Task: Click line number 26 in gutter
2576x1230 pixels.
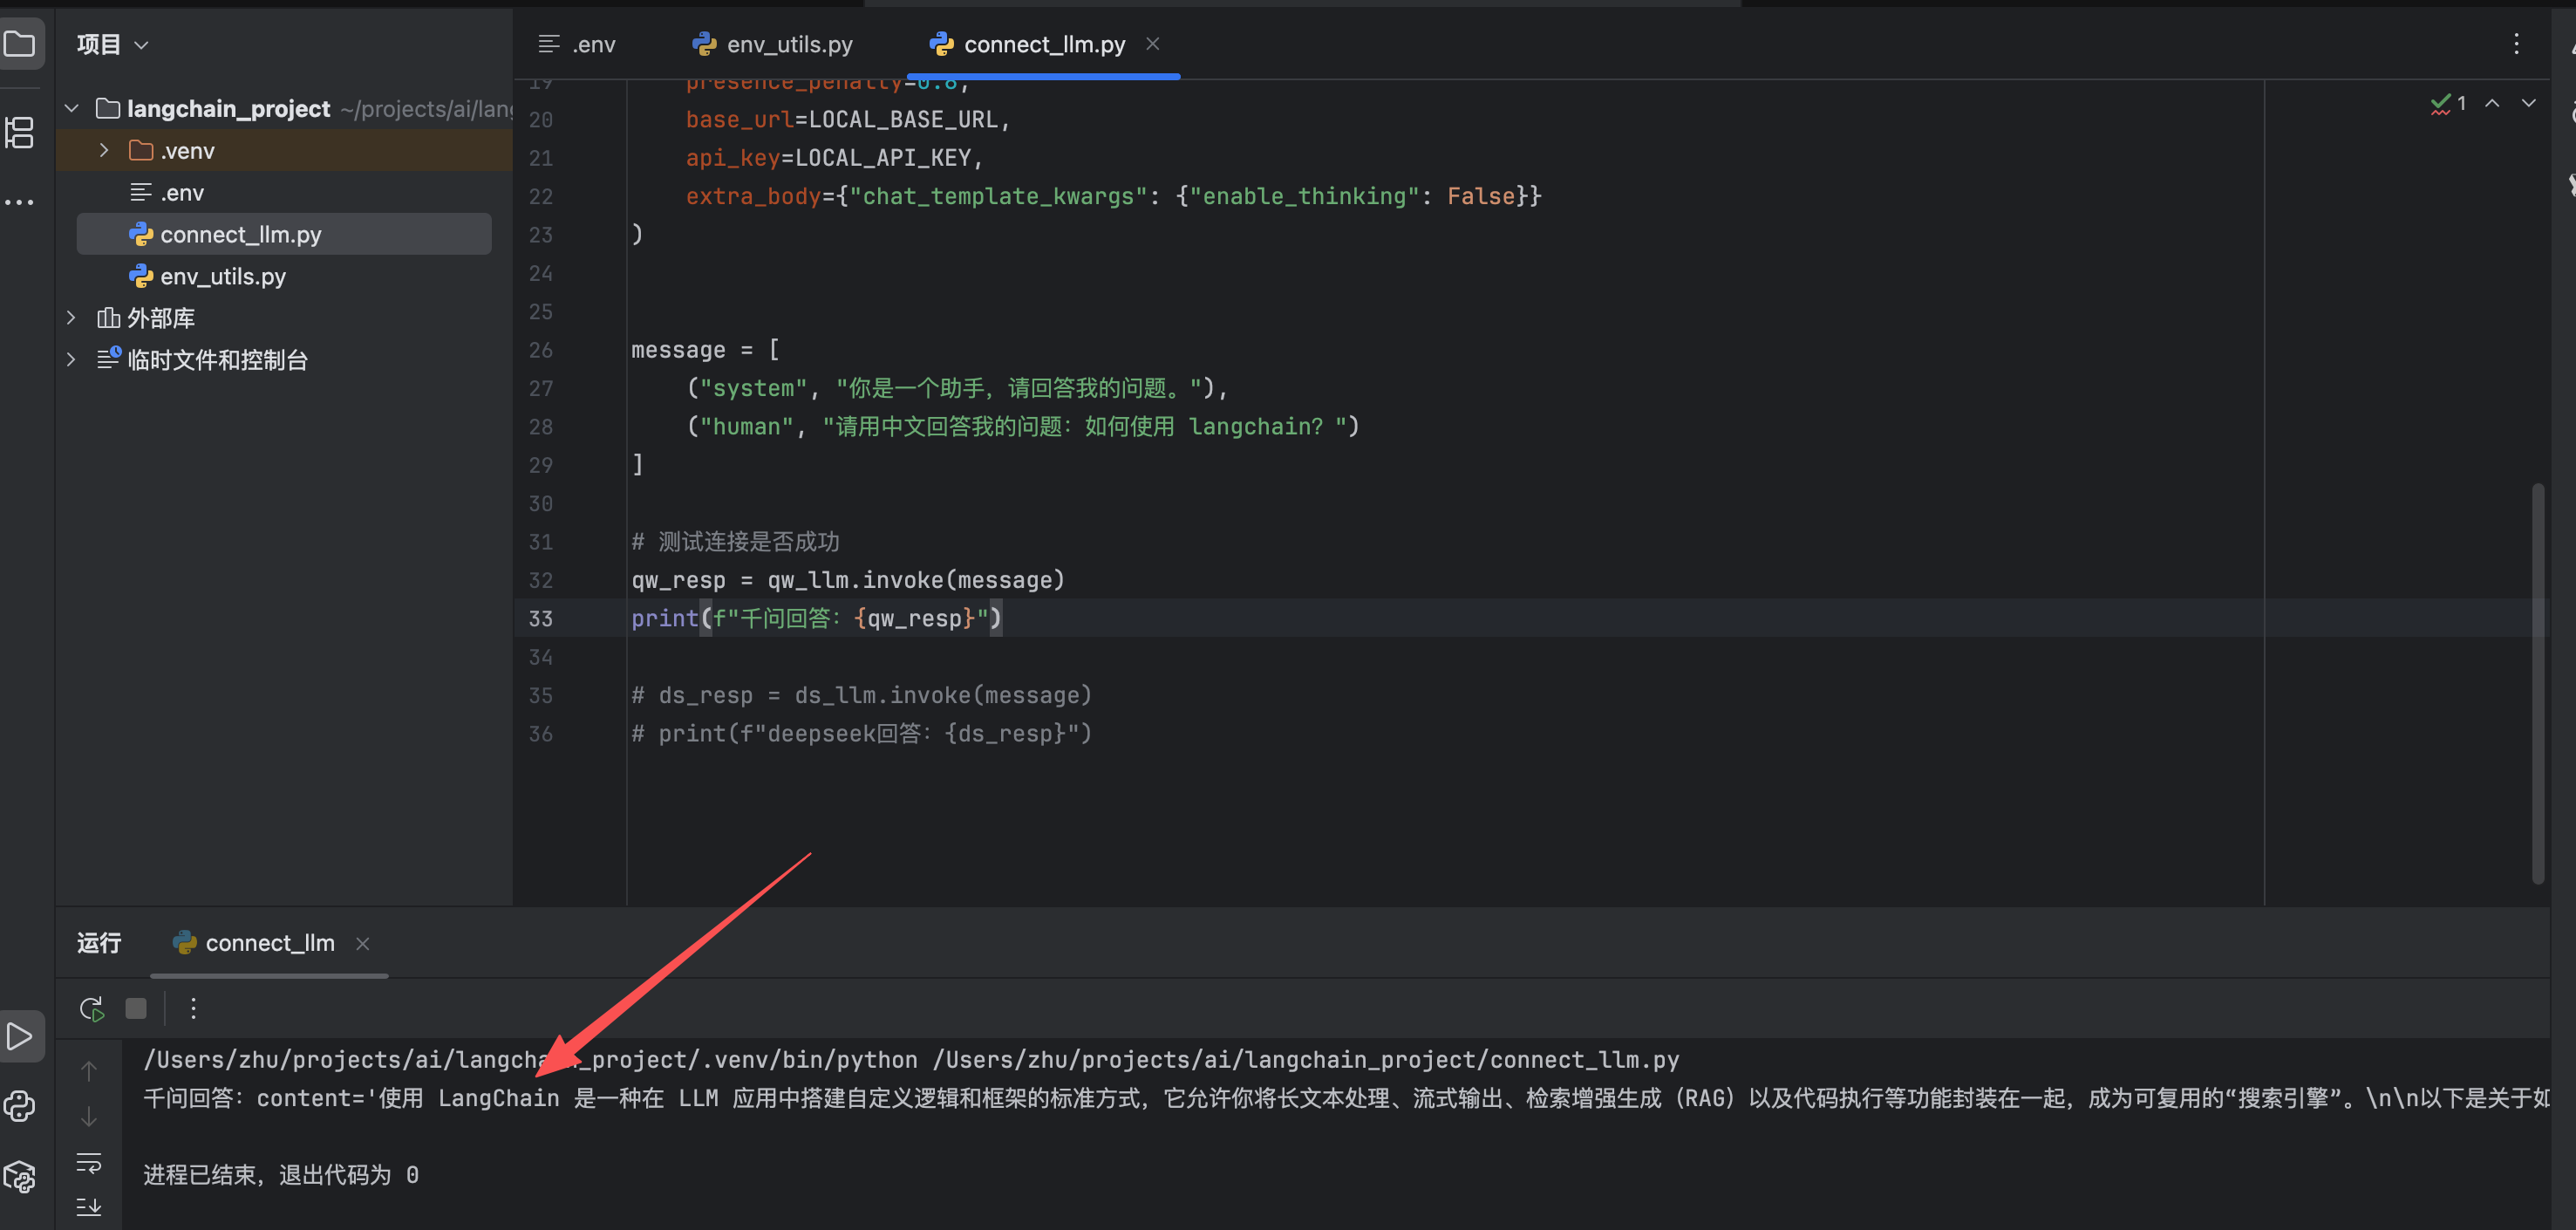Action: [541, 350]
